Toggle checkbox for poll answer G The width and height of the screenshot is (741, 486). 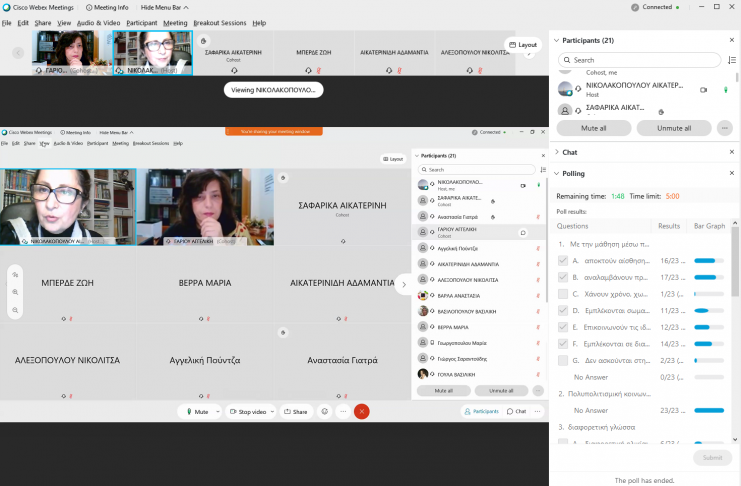coord(563,360)
